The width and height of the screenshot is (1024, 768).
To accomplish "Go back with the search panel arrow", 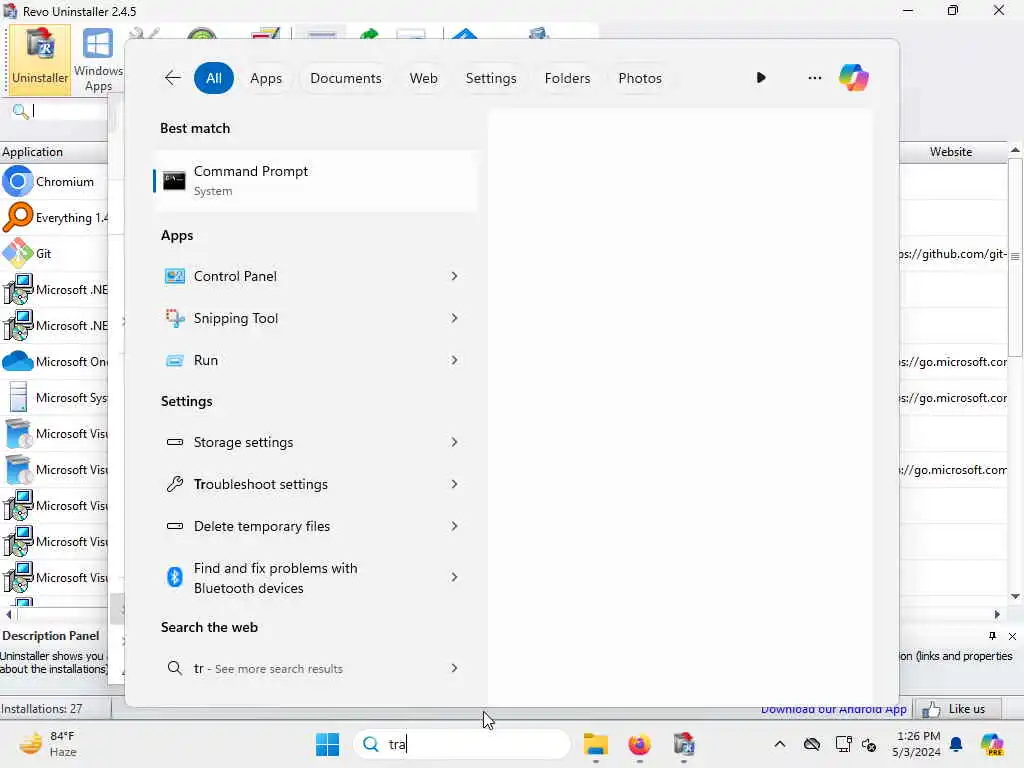I will point(172,78).
